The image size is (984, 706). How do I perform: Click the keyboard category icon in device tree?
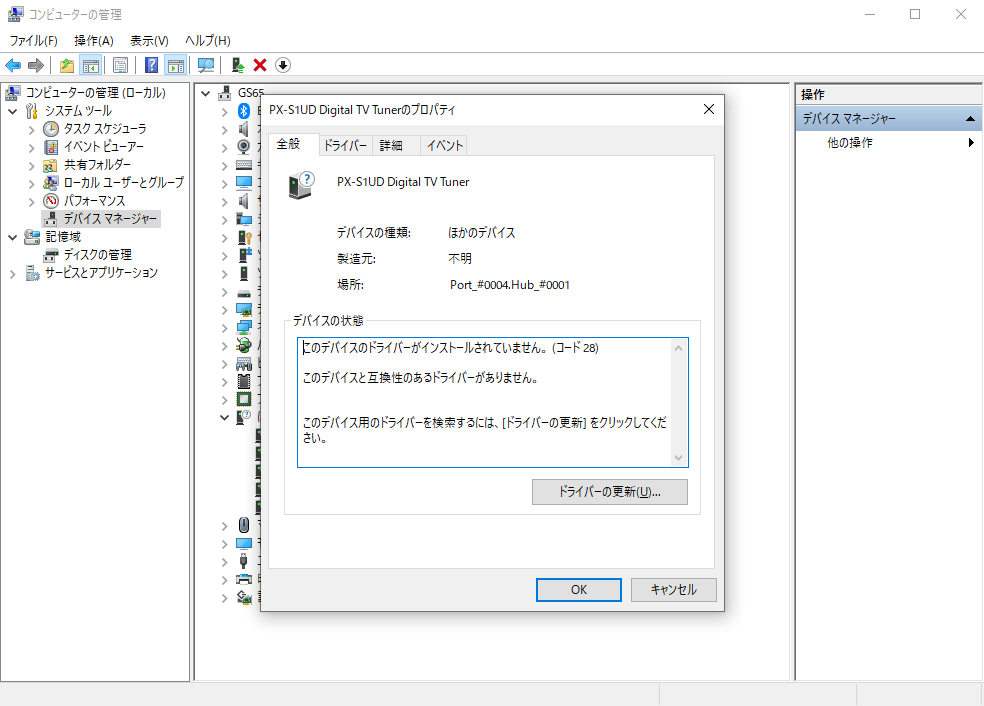click(x=243, y=165)
